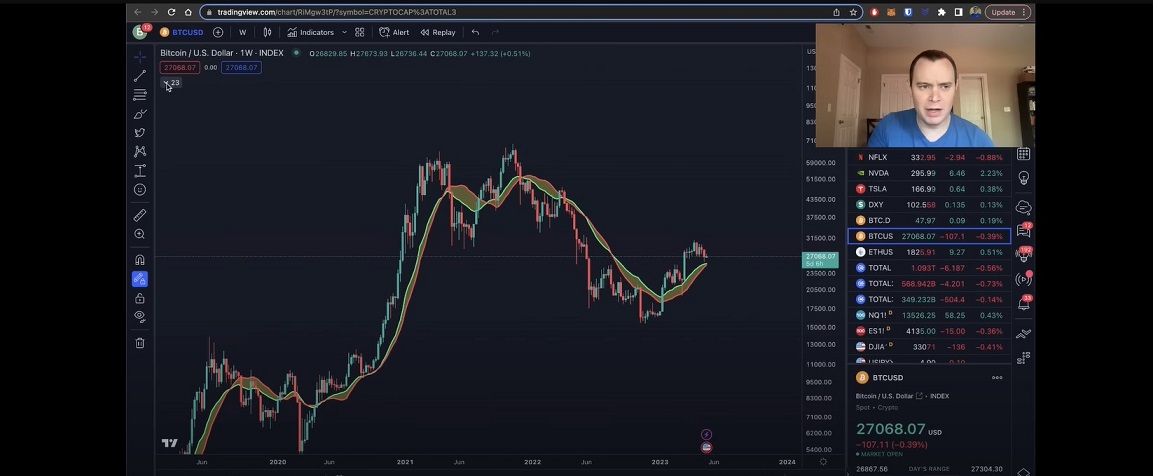This screenshot has width=1153, height=476.
Task: Open the text annotation tool
Action: coord(140,171)
